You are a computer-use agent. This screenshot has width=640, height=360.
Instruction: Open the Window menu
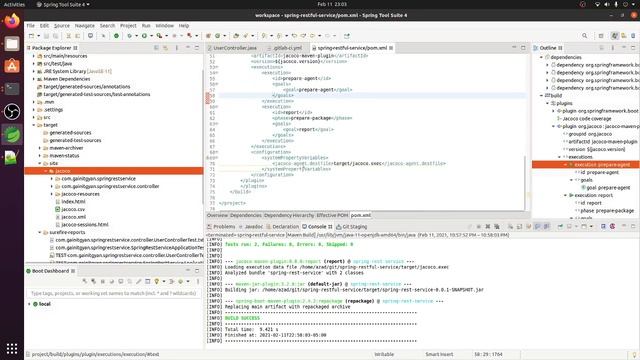(x=164, y=25)
